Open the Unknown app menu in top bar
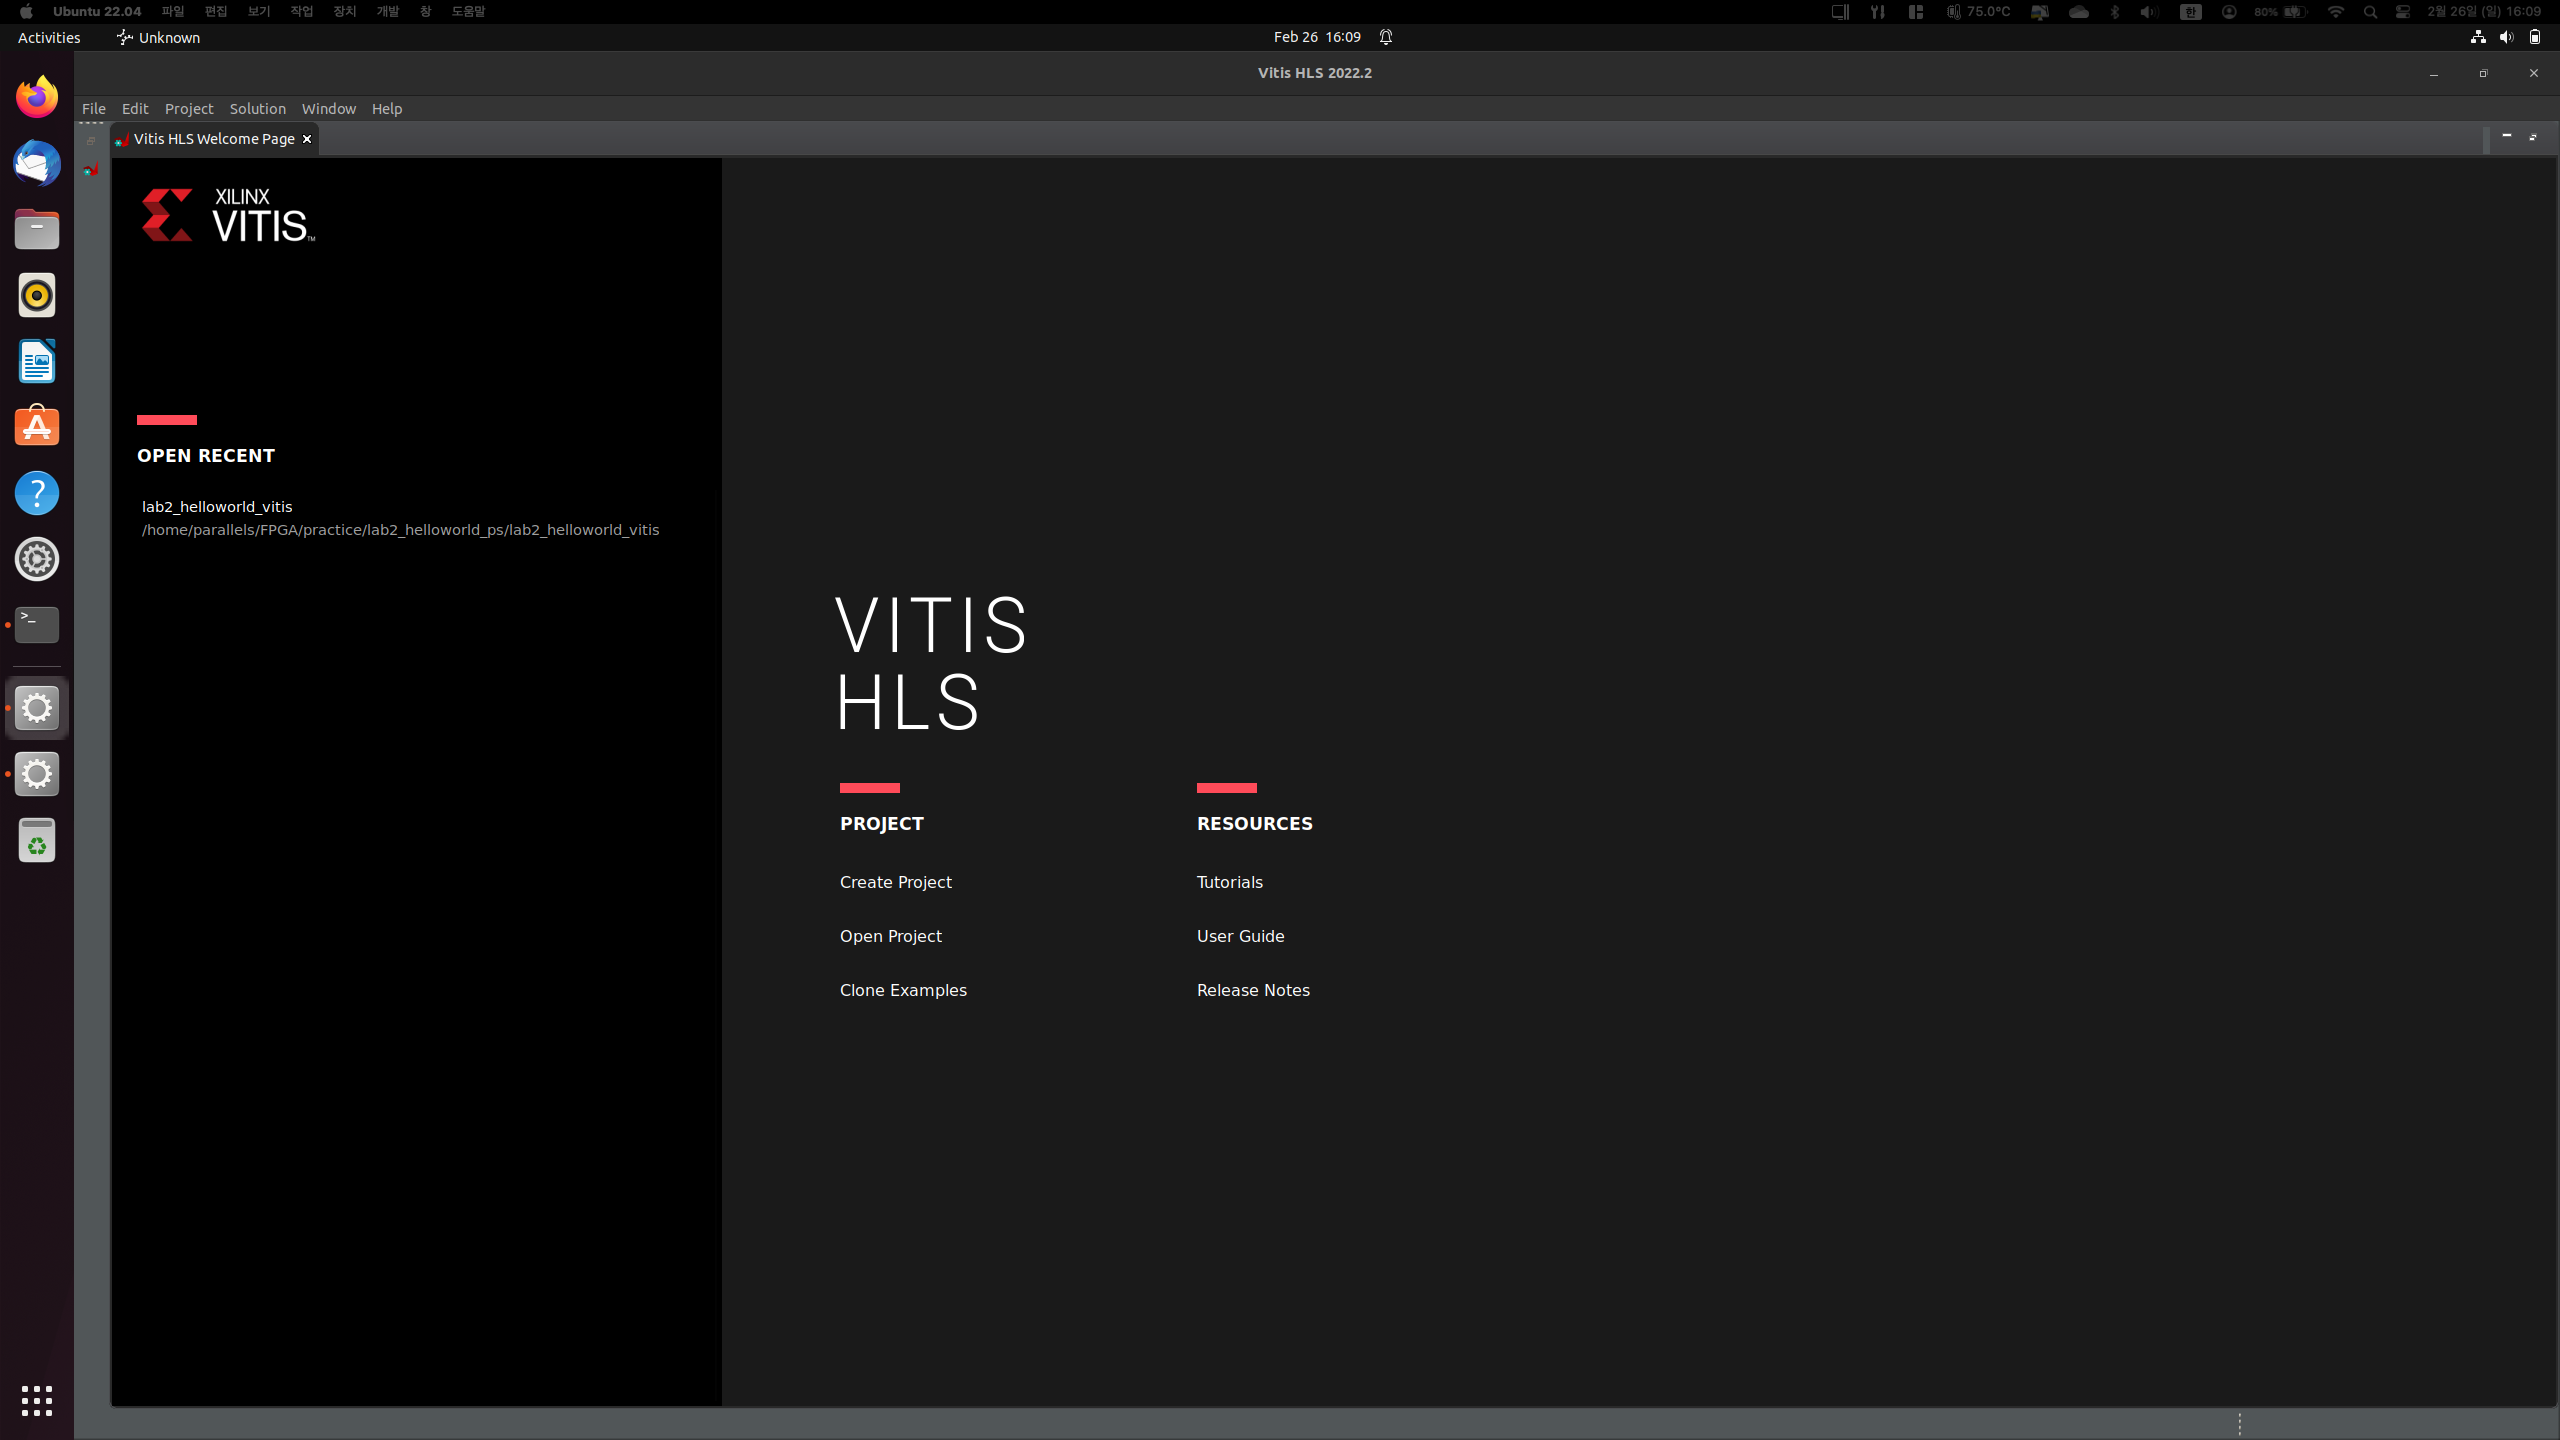The height and width of the screenshot is (1440, 2560). coord(158,37)
